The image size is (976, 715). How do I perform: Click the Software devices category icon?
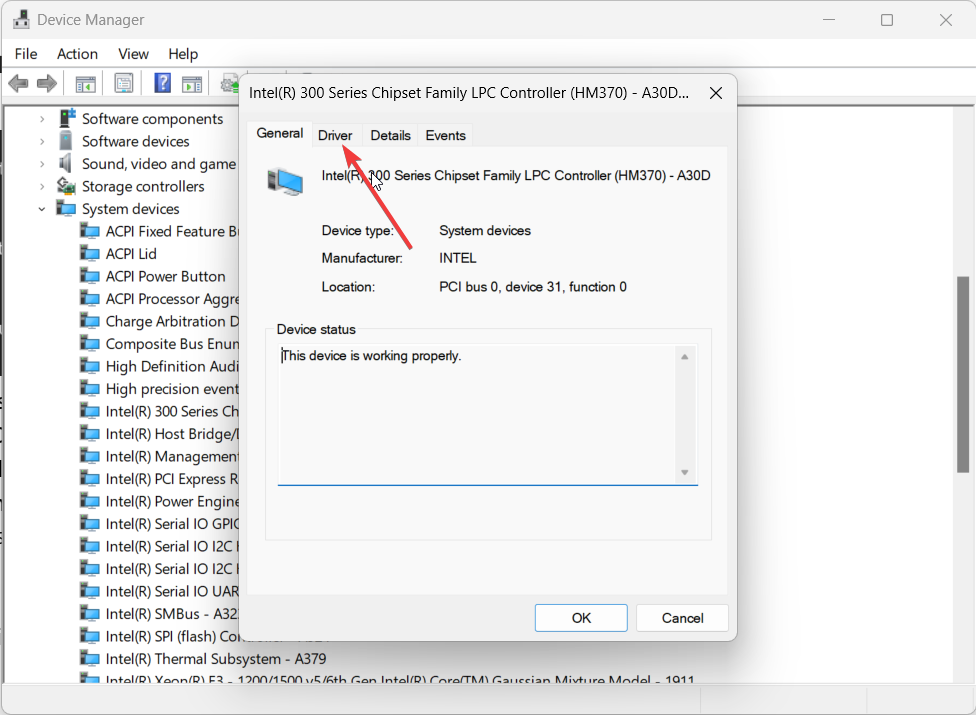coord(65,141)
